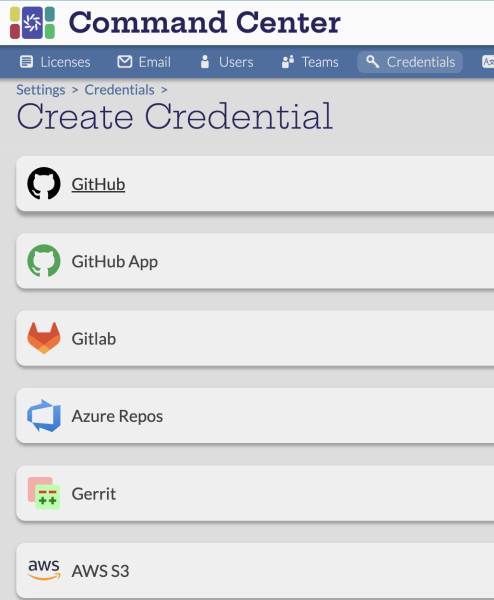Click the Gerrit diff icon
Screen dimensions: 494x600
click(x=44, y=493)
